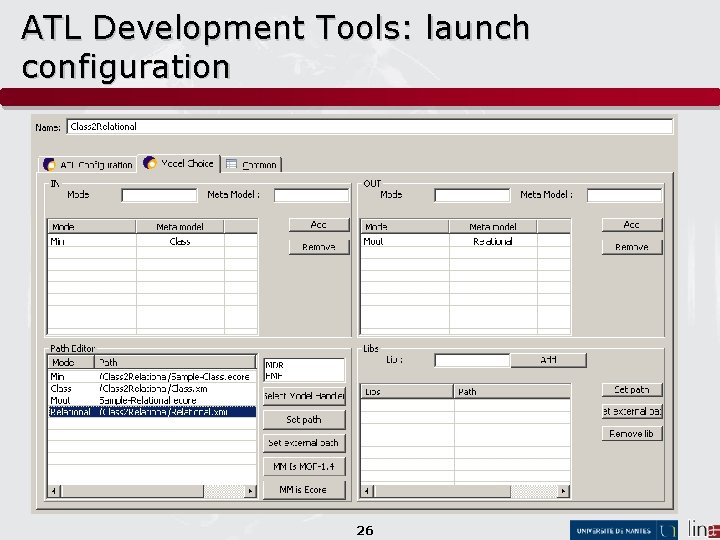Click Remove in the OUT section
Image resolution: width=720 pixels, height=540 pixels.
tap(632, 247)
